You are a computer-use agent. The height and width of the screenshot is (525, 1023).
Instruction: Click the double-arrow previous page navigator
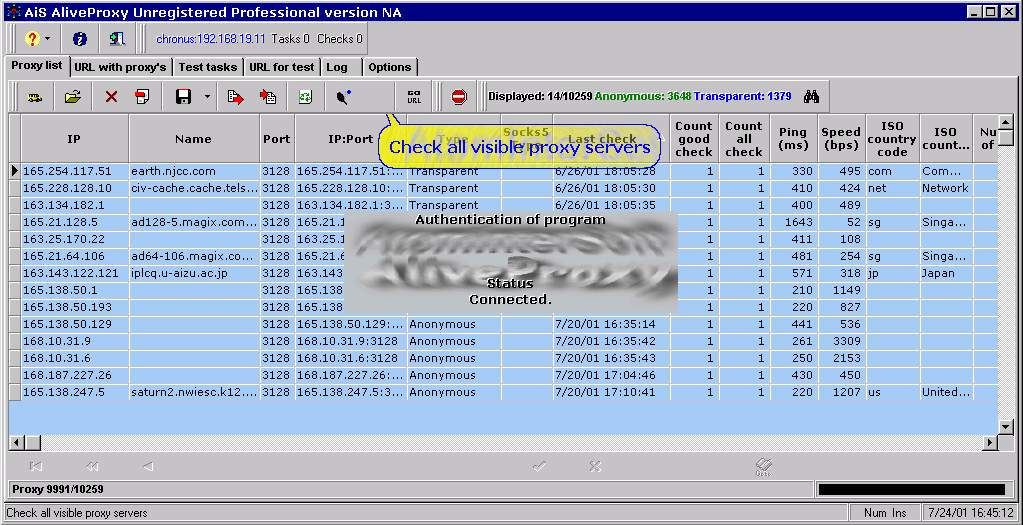point(92,466)
